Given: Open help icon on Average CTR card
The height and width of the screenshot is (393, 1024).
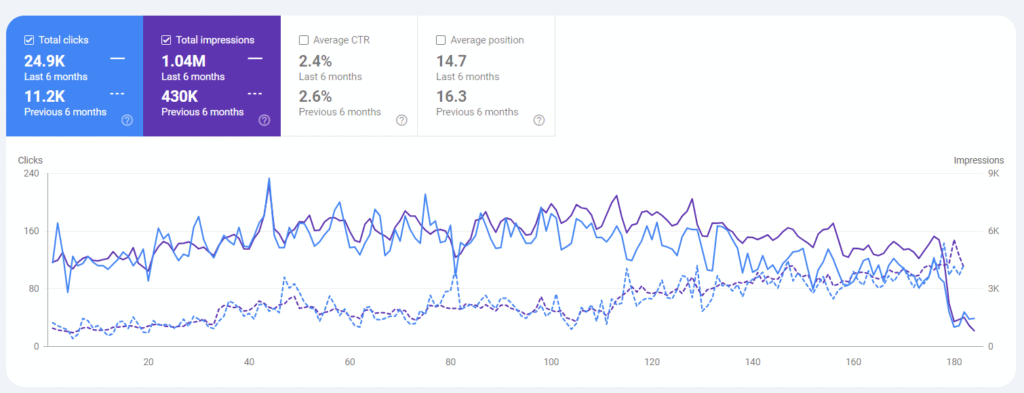Looking at the screenshot, I should tap(402, 120).
